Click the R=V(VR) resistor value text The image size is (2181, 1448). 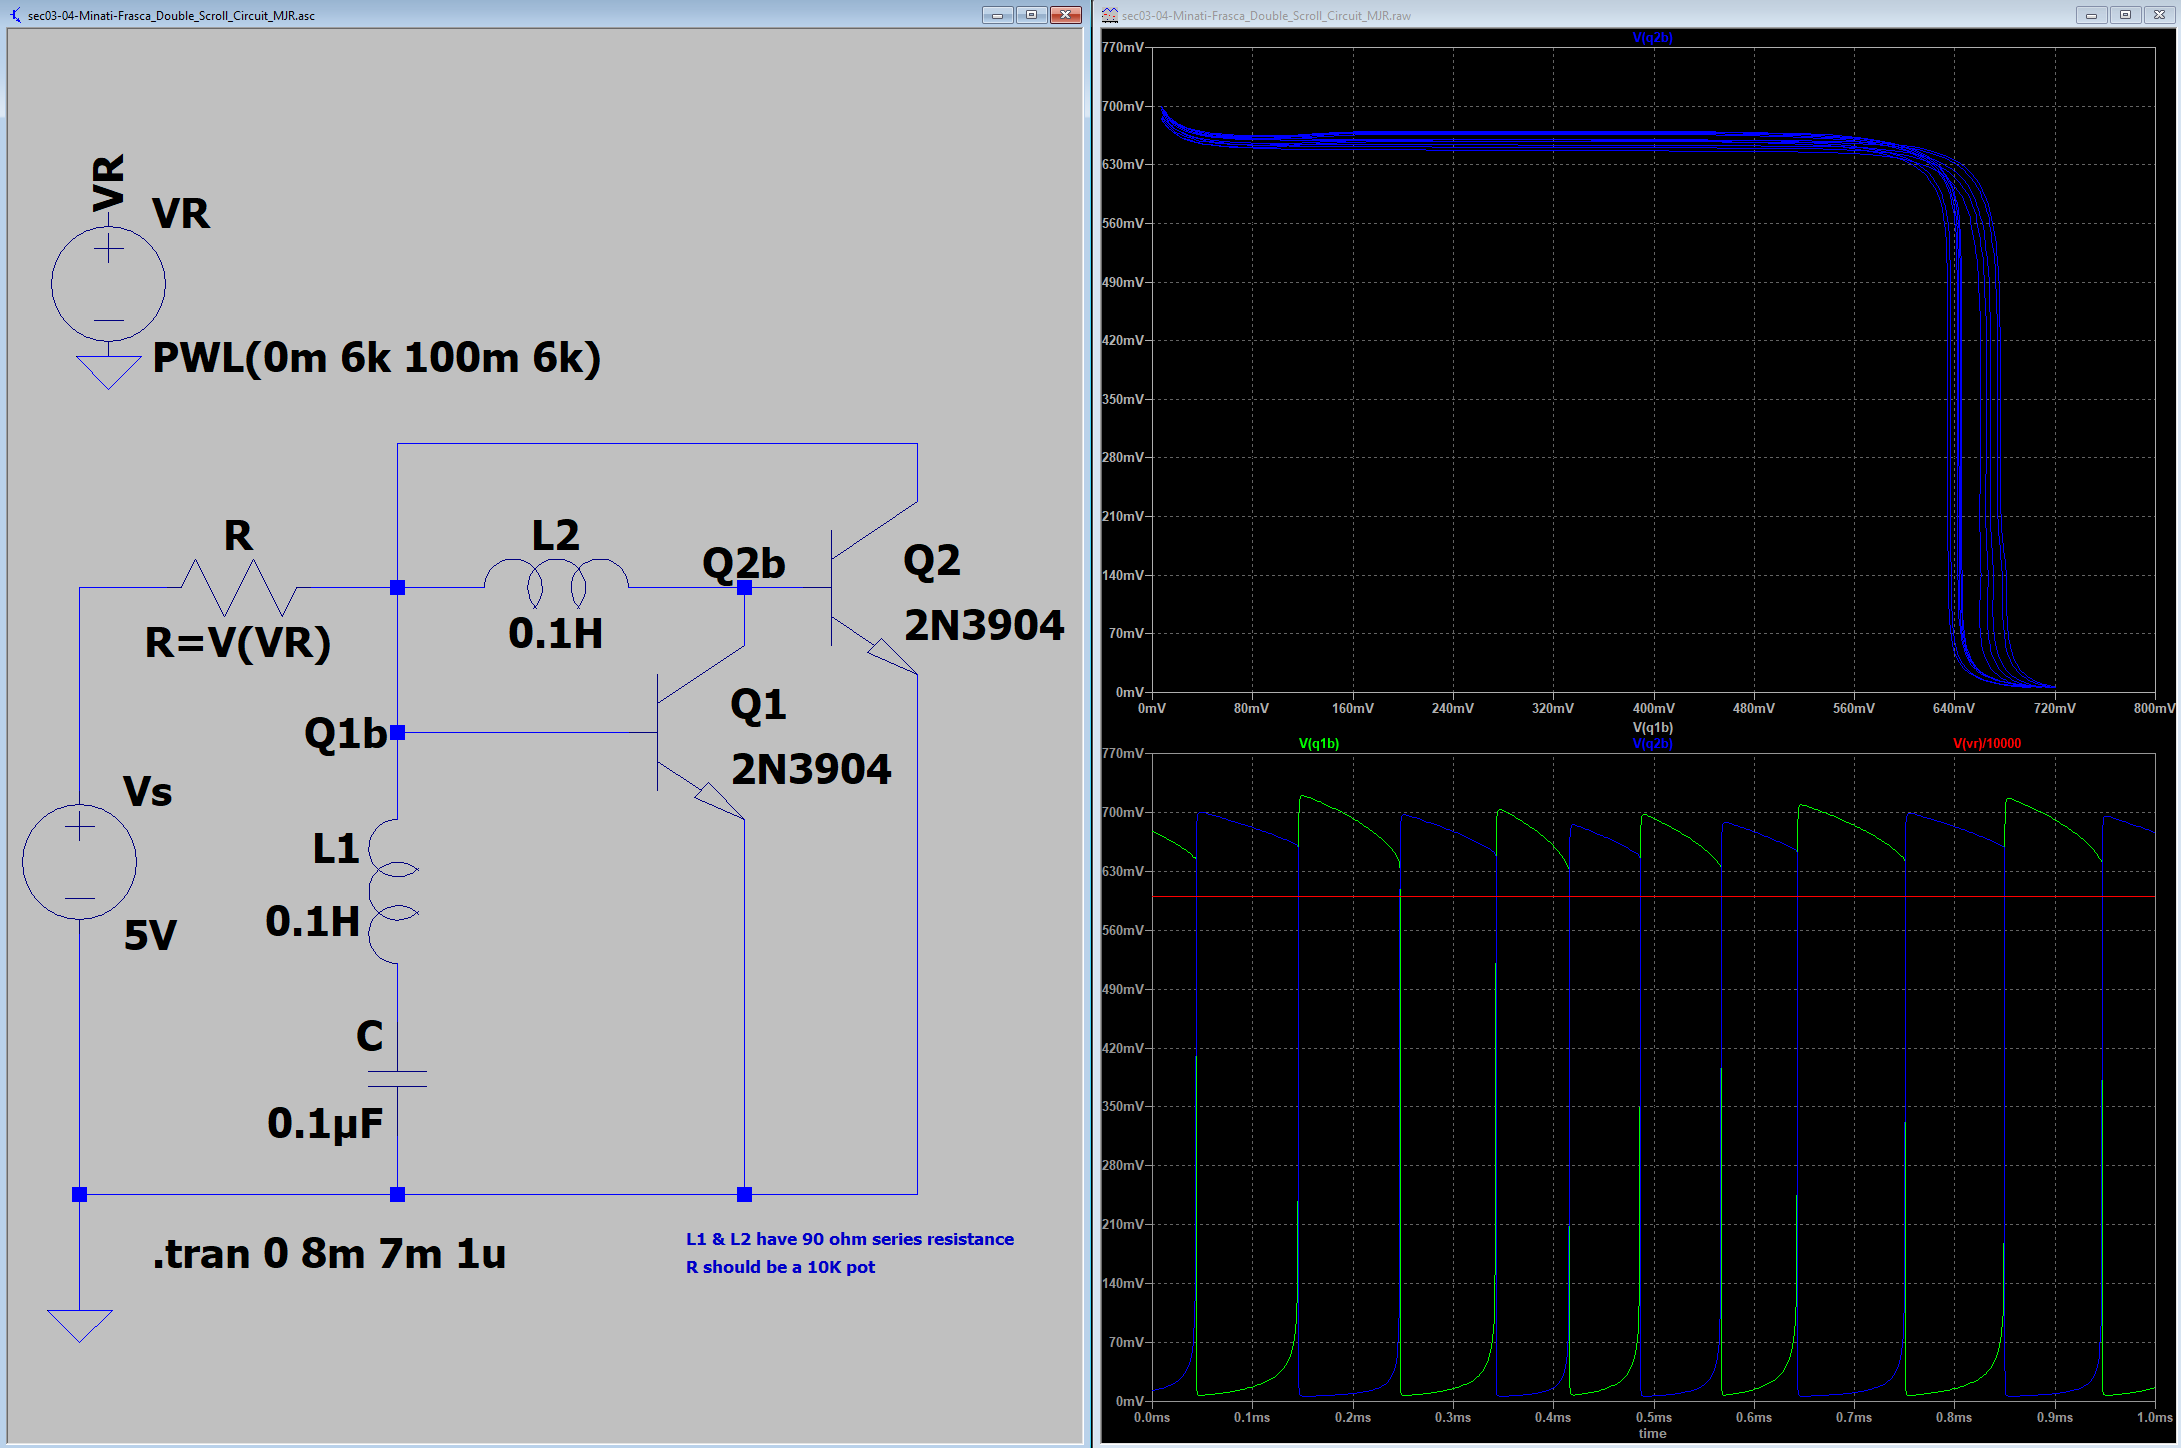[237, 642]
